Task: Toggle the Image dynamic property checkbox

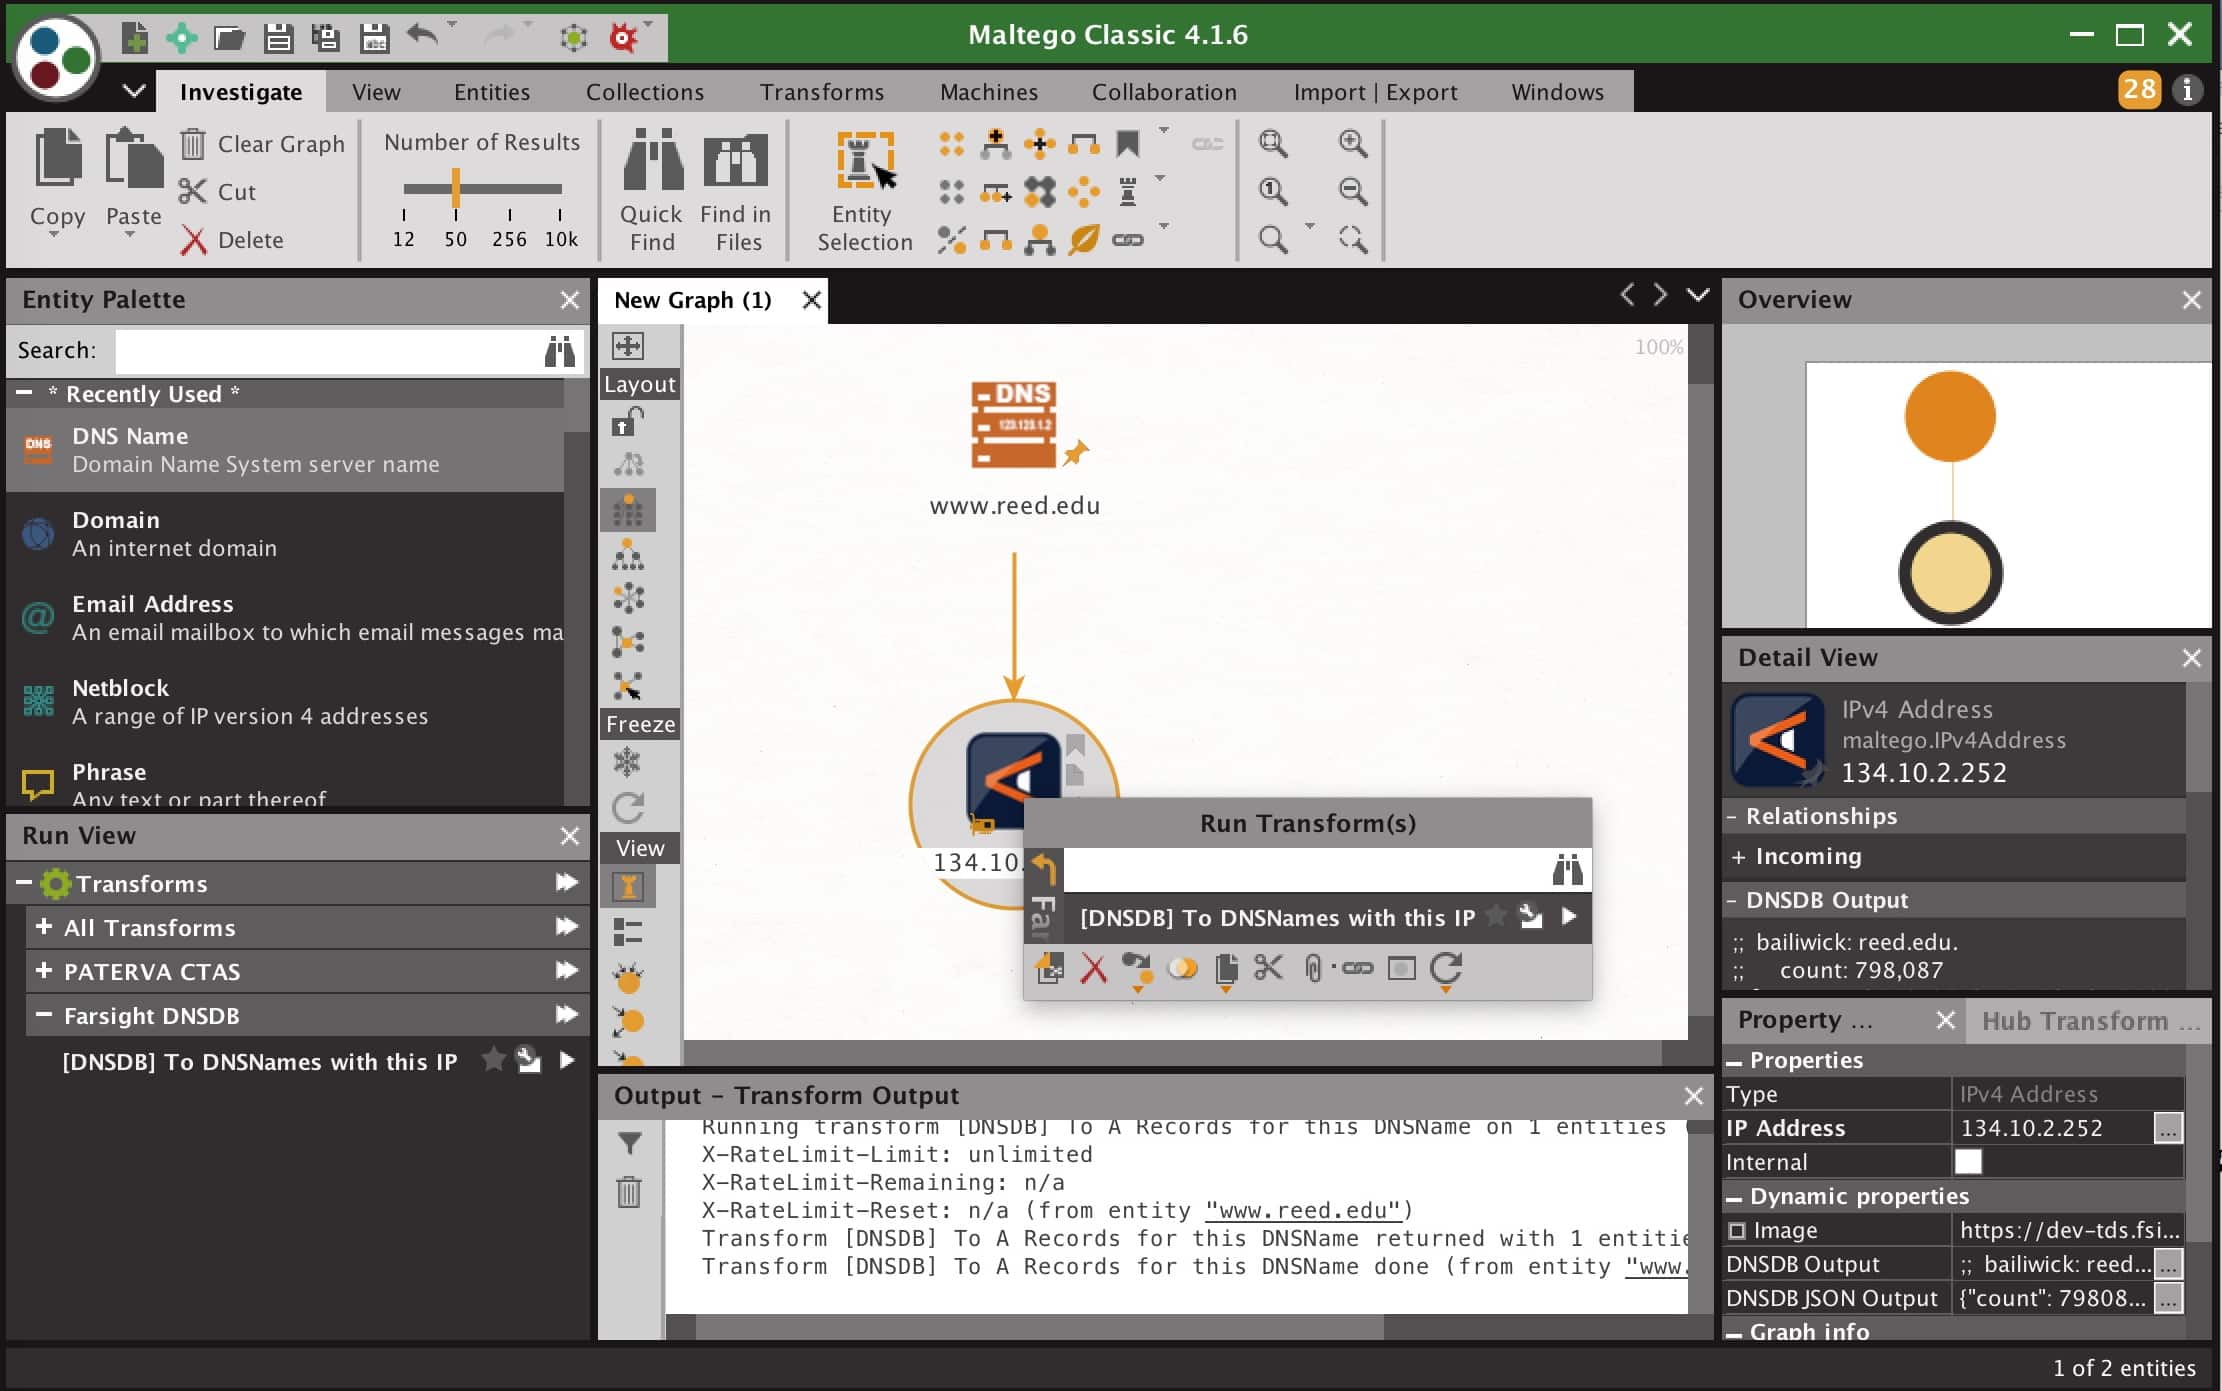Action: tap(1737, 1230)
